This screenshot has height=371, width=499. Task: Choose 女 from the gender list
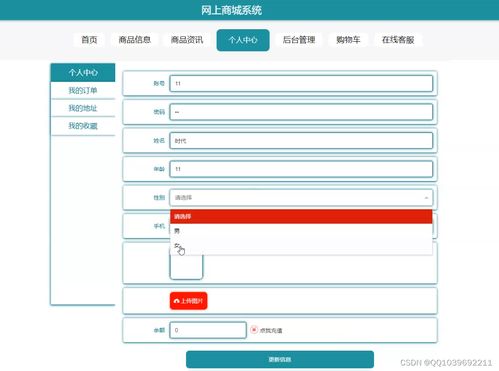click(301, 246)
